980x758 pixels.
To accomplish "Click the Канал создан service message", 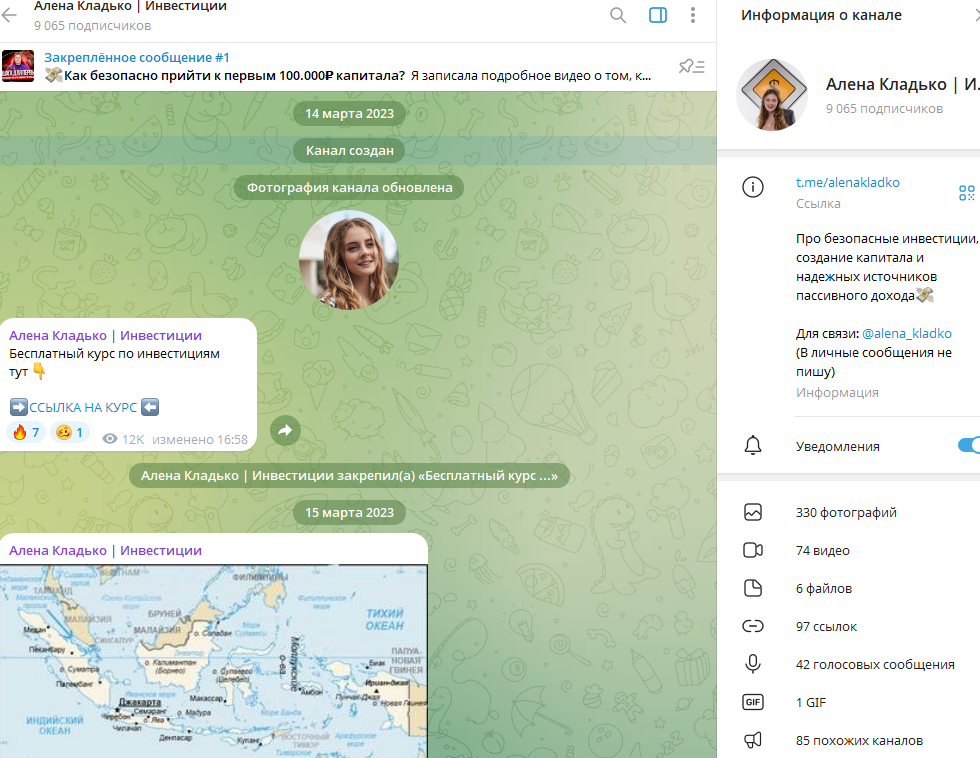I will click(349, 151).
